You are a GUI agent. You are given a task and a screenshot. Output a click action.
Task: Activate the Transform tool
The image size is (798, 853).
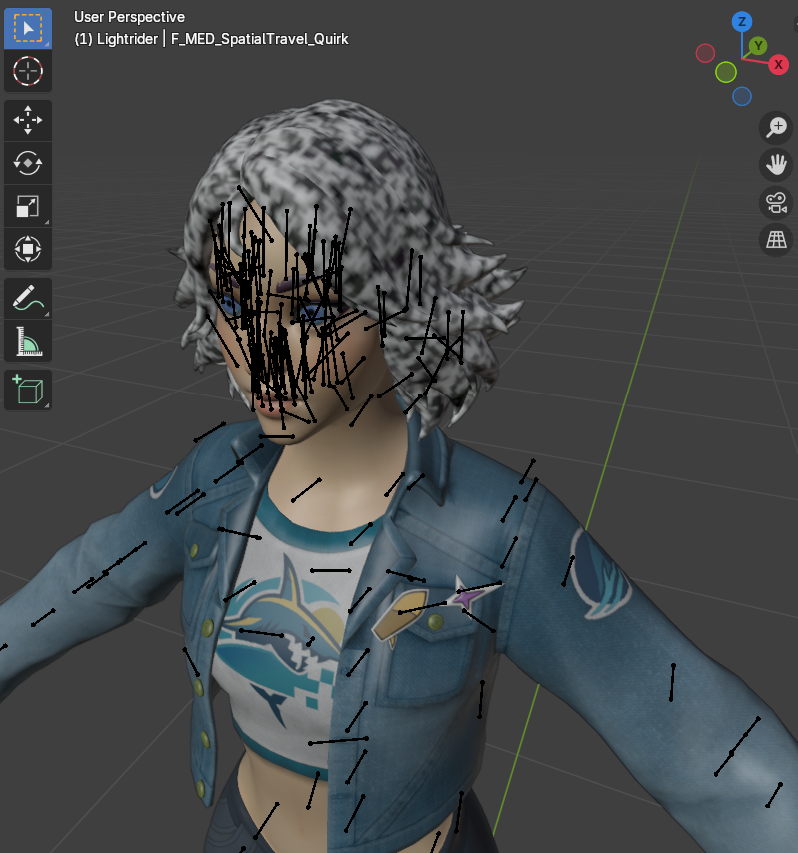[28, 249]
